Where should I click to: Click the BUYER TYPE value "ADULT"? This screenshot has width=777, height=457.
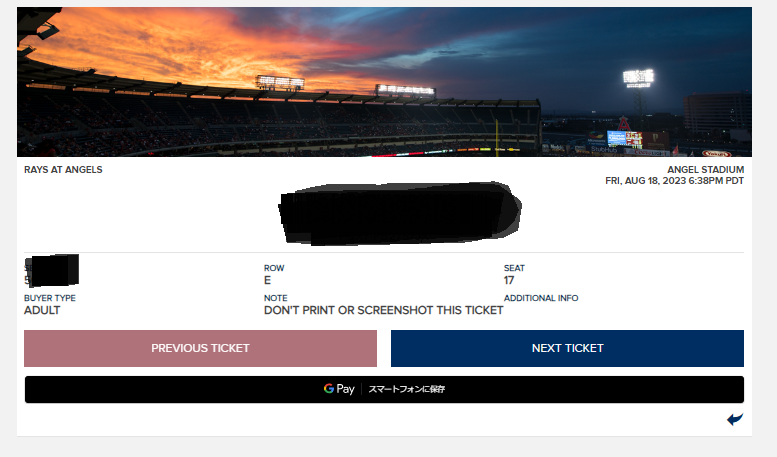tap(42, 310)
